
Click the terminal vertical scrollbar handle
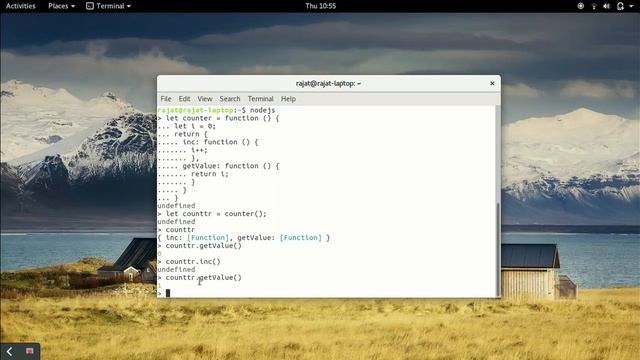pyautogui.click(x=498, y=249)
